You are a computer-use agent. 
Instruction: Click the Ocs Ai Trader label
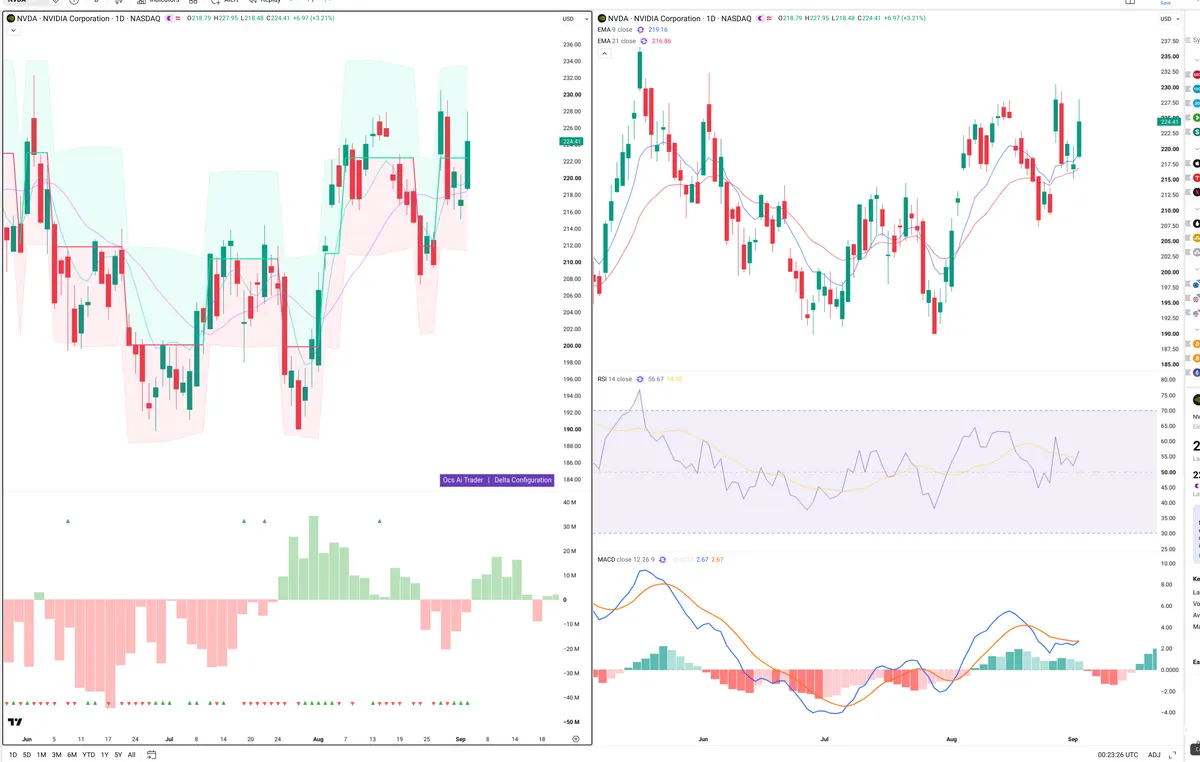coord(463,480)
